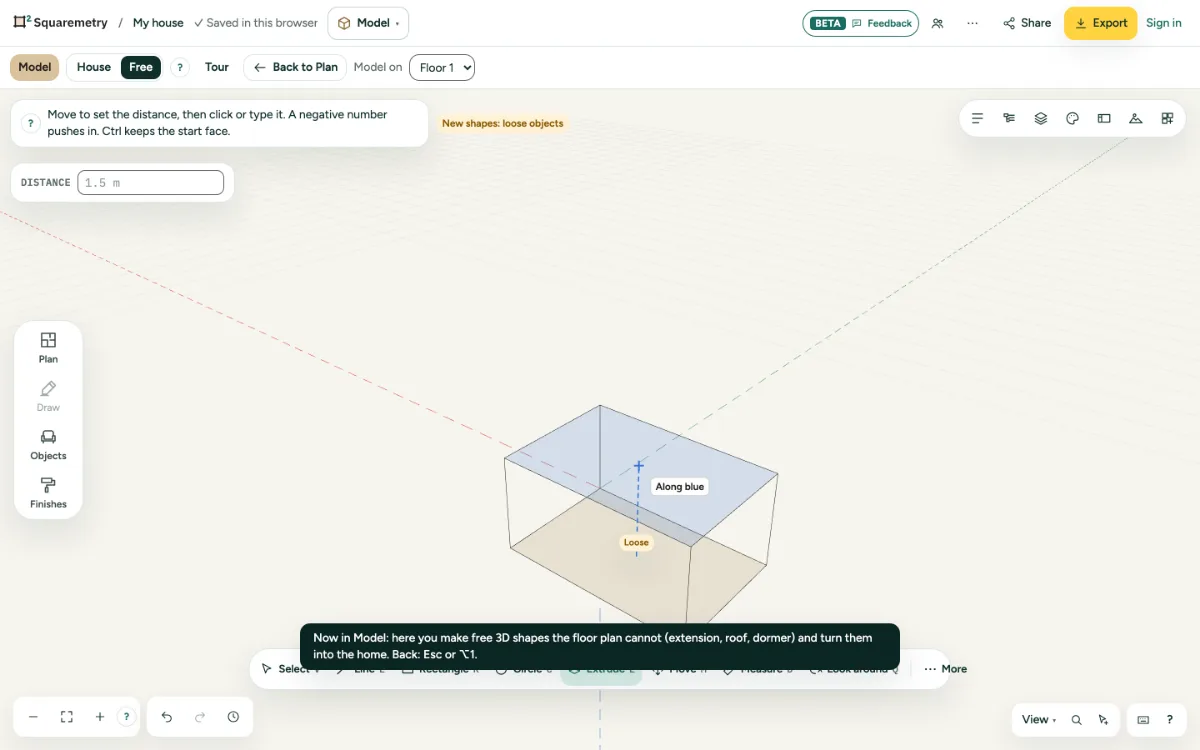Screen dimensions: 1200x750
Task: Click the add-grid icon
Action: click(x=1167, y=118)
